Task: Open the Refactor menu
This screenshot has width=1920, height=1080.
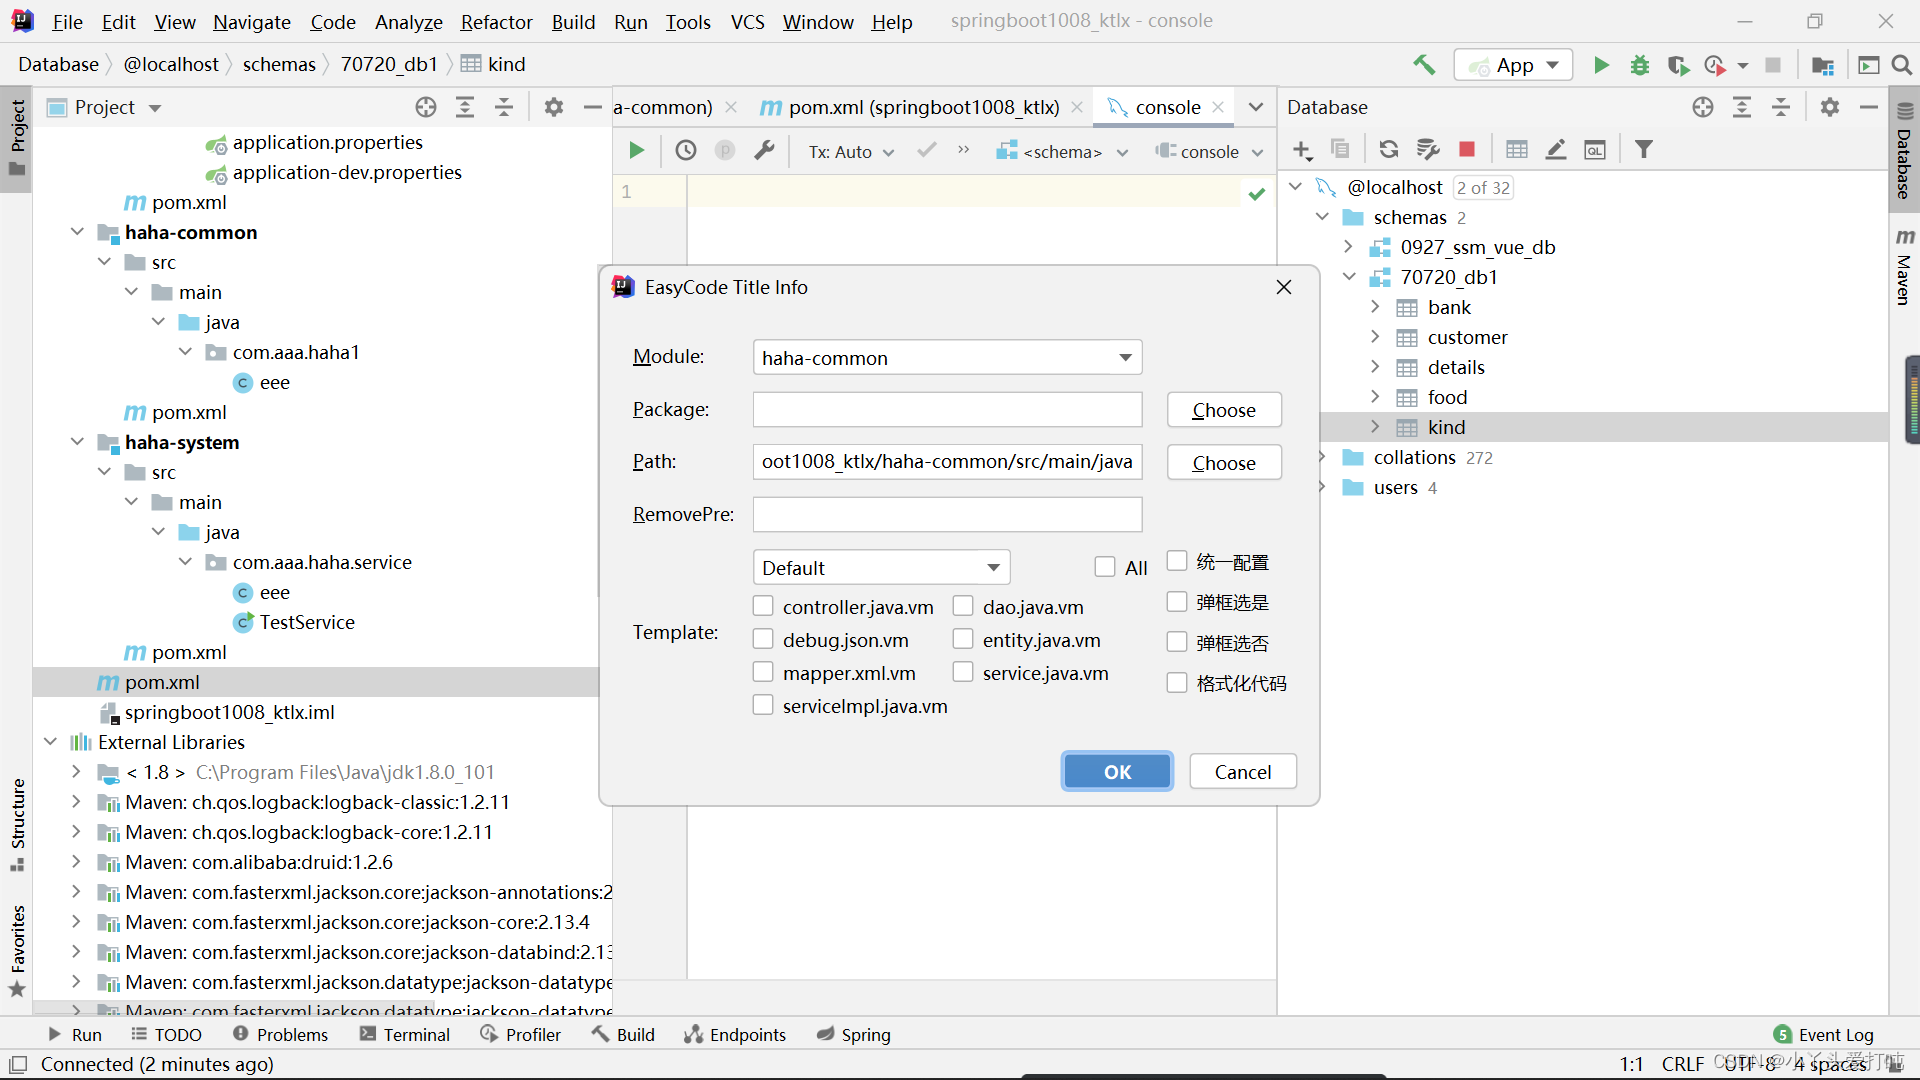Action: click(x=496, y=22)
